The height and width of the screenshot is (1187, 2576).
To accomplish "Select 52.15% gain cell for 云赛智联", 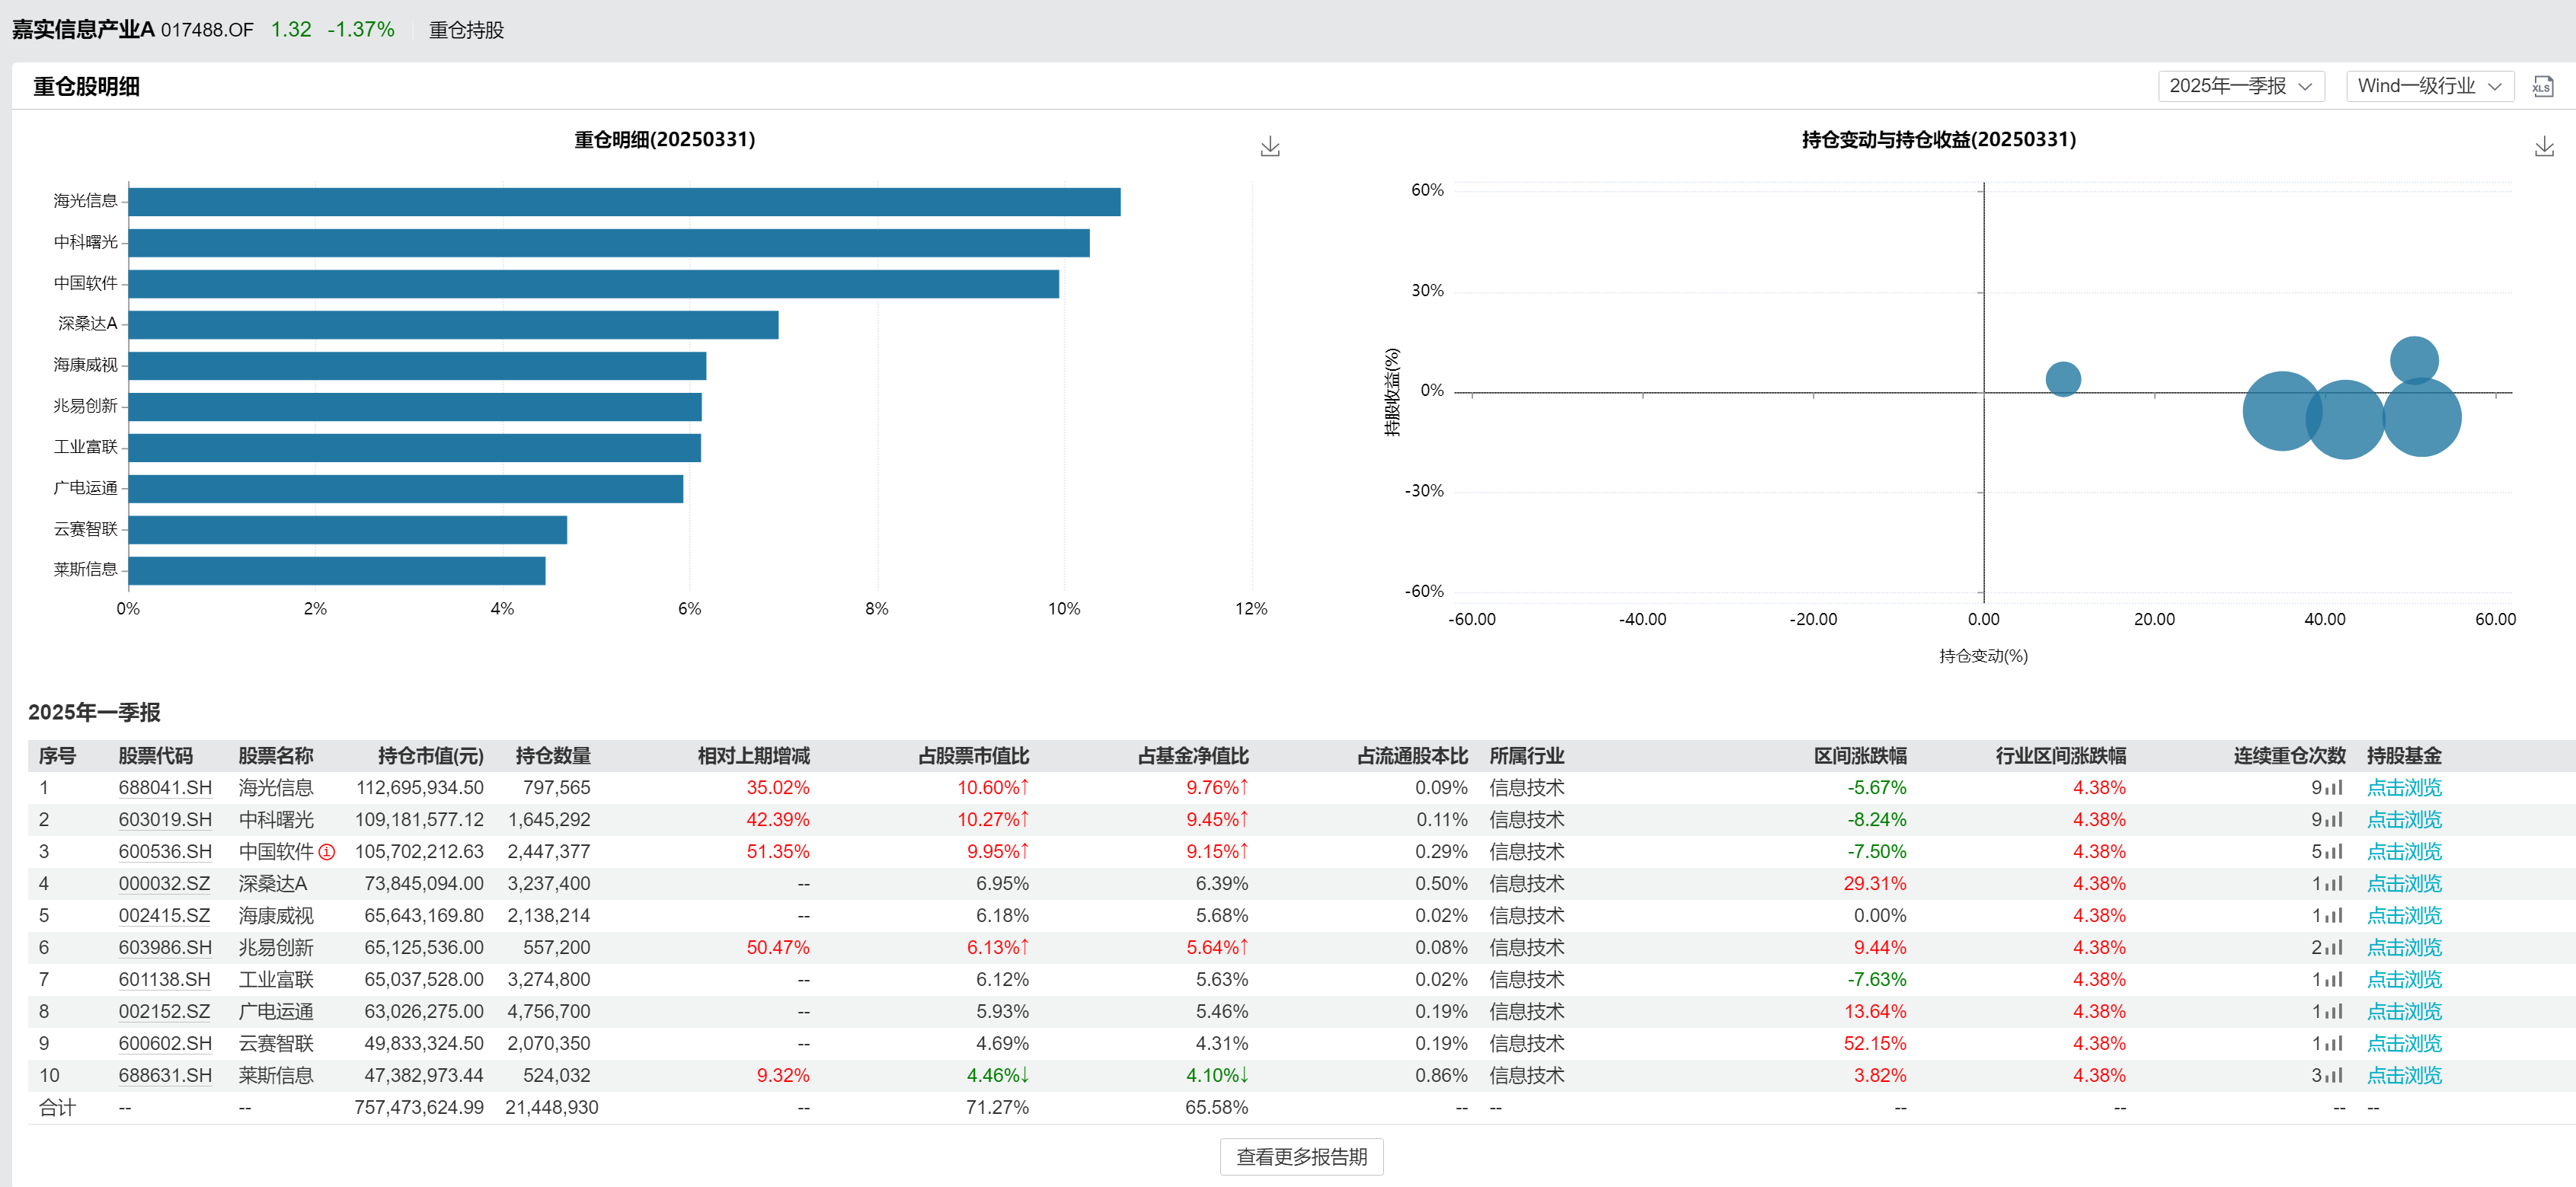I will click(1874, 1044).
